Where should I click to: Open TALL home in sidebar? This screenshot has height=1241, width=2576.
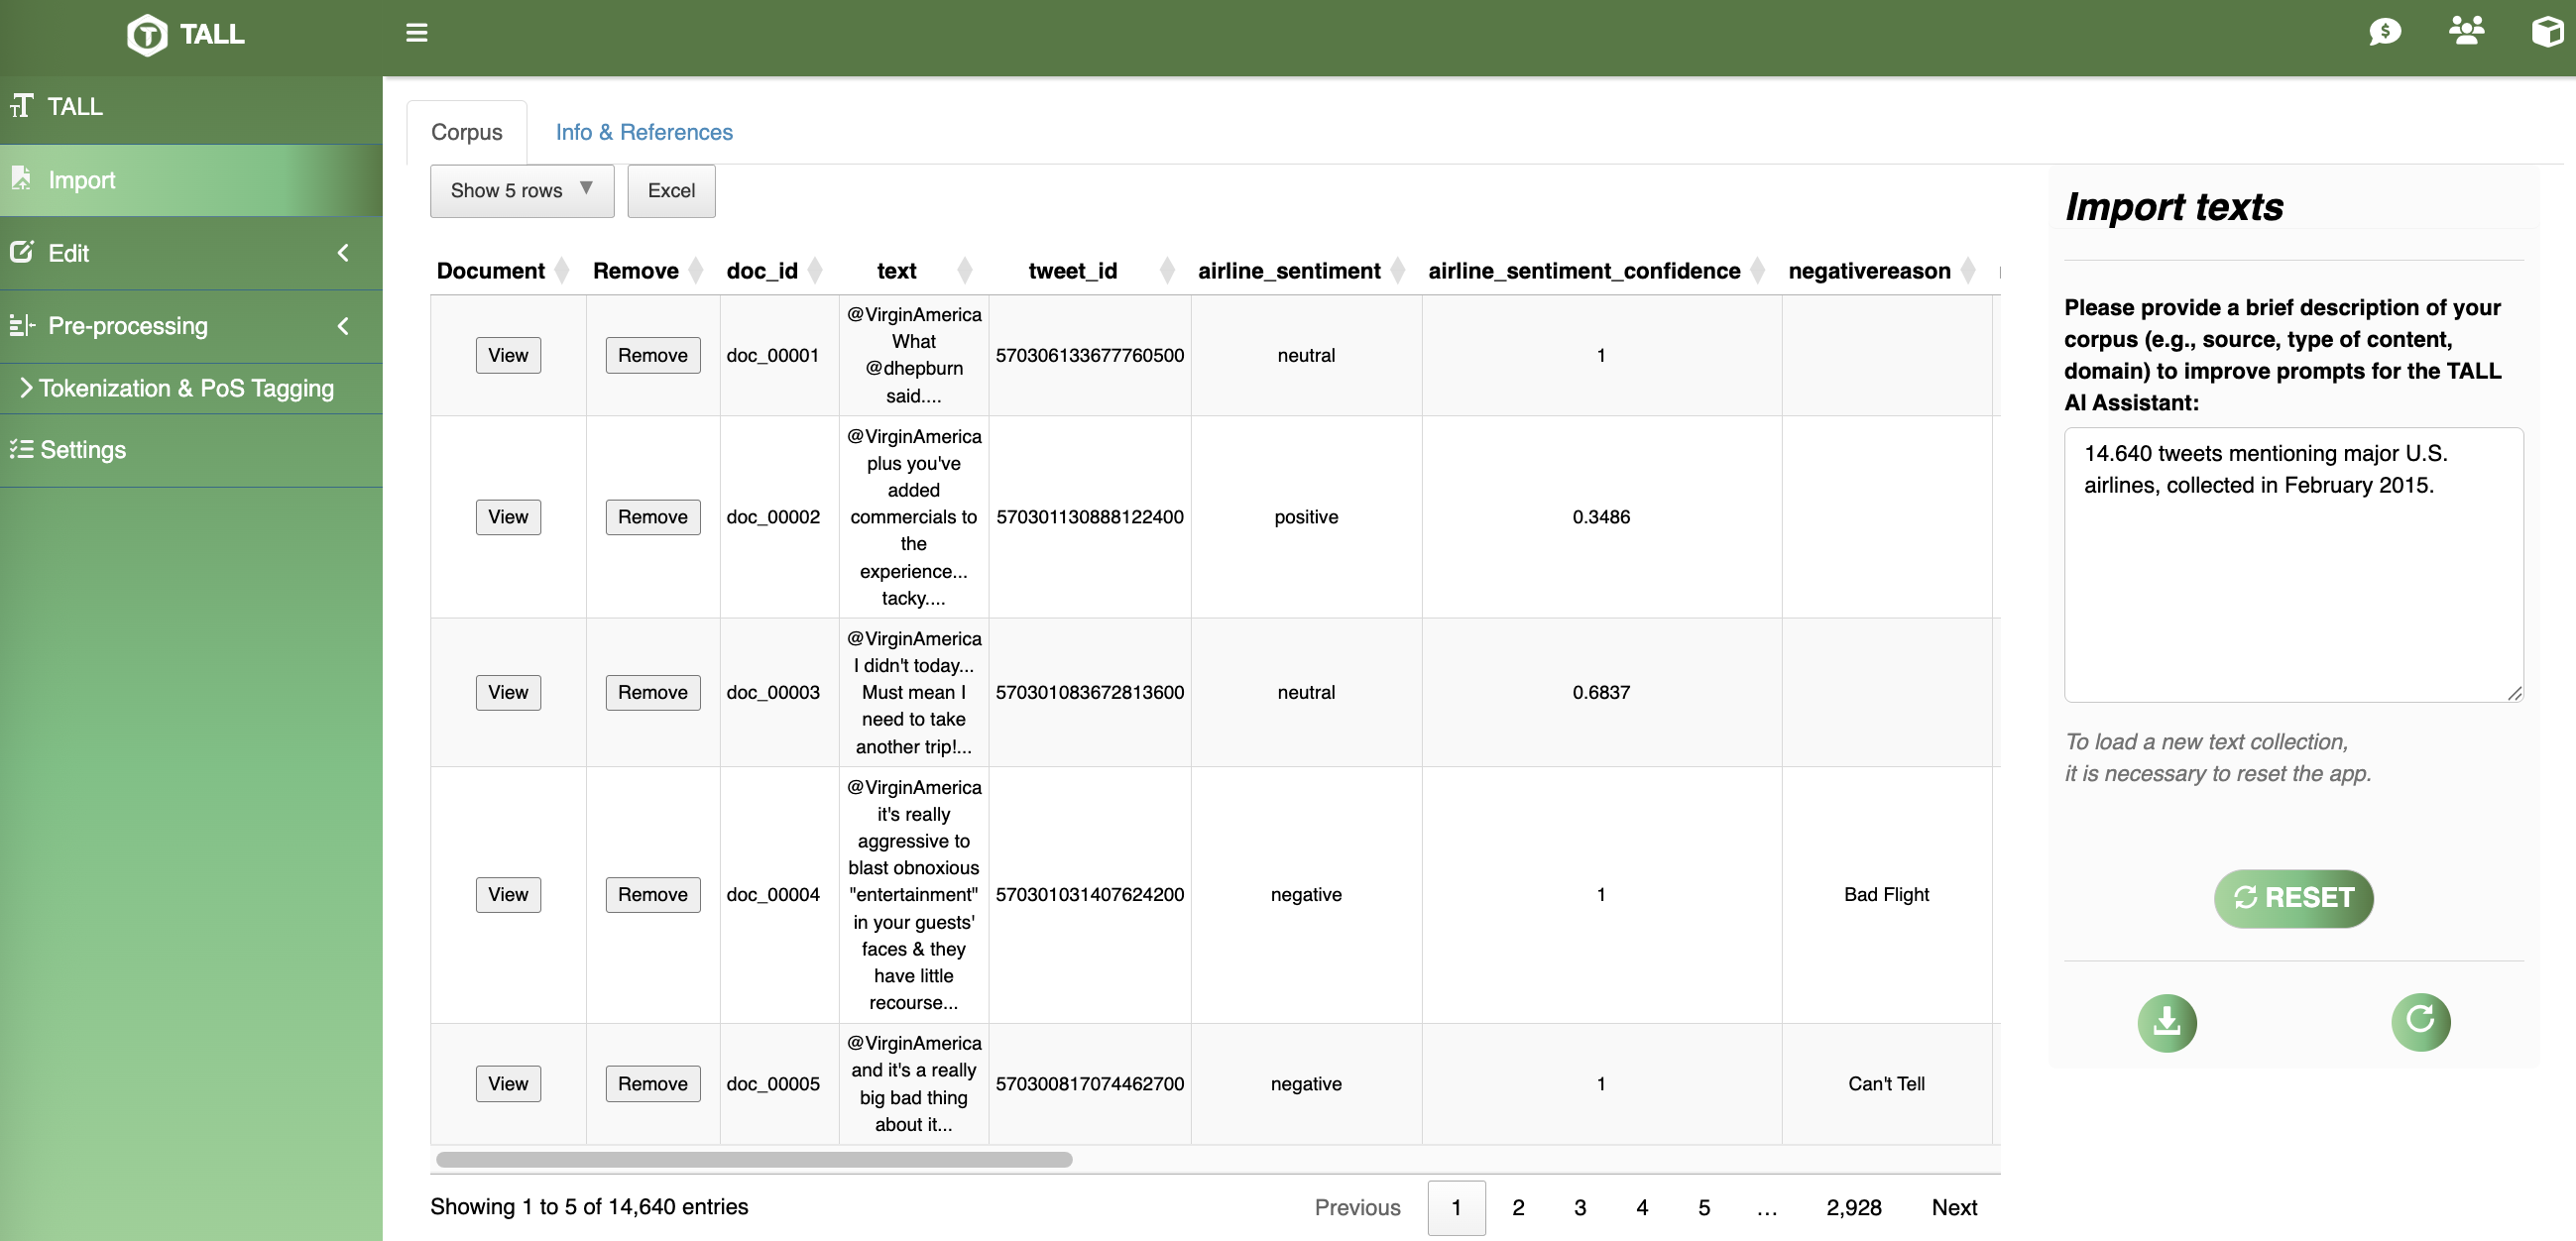point(191,106)
